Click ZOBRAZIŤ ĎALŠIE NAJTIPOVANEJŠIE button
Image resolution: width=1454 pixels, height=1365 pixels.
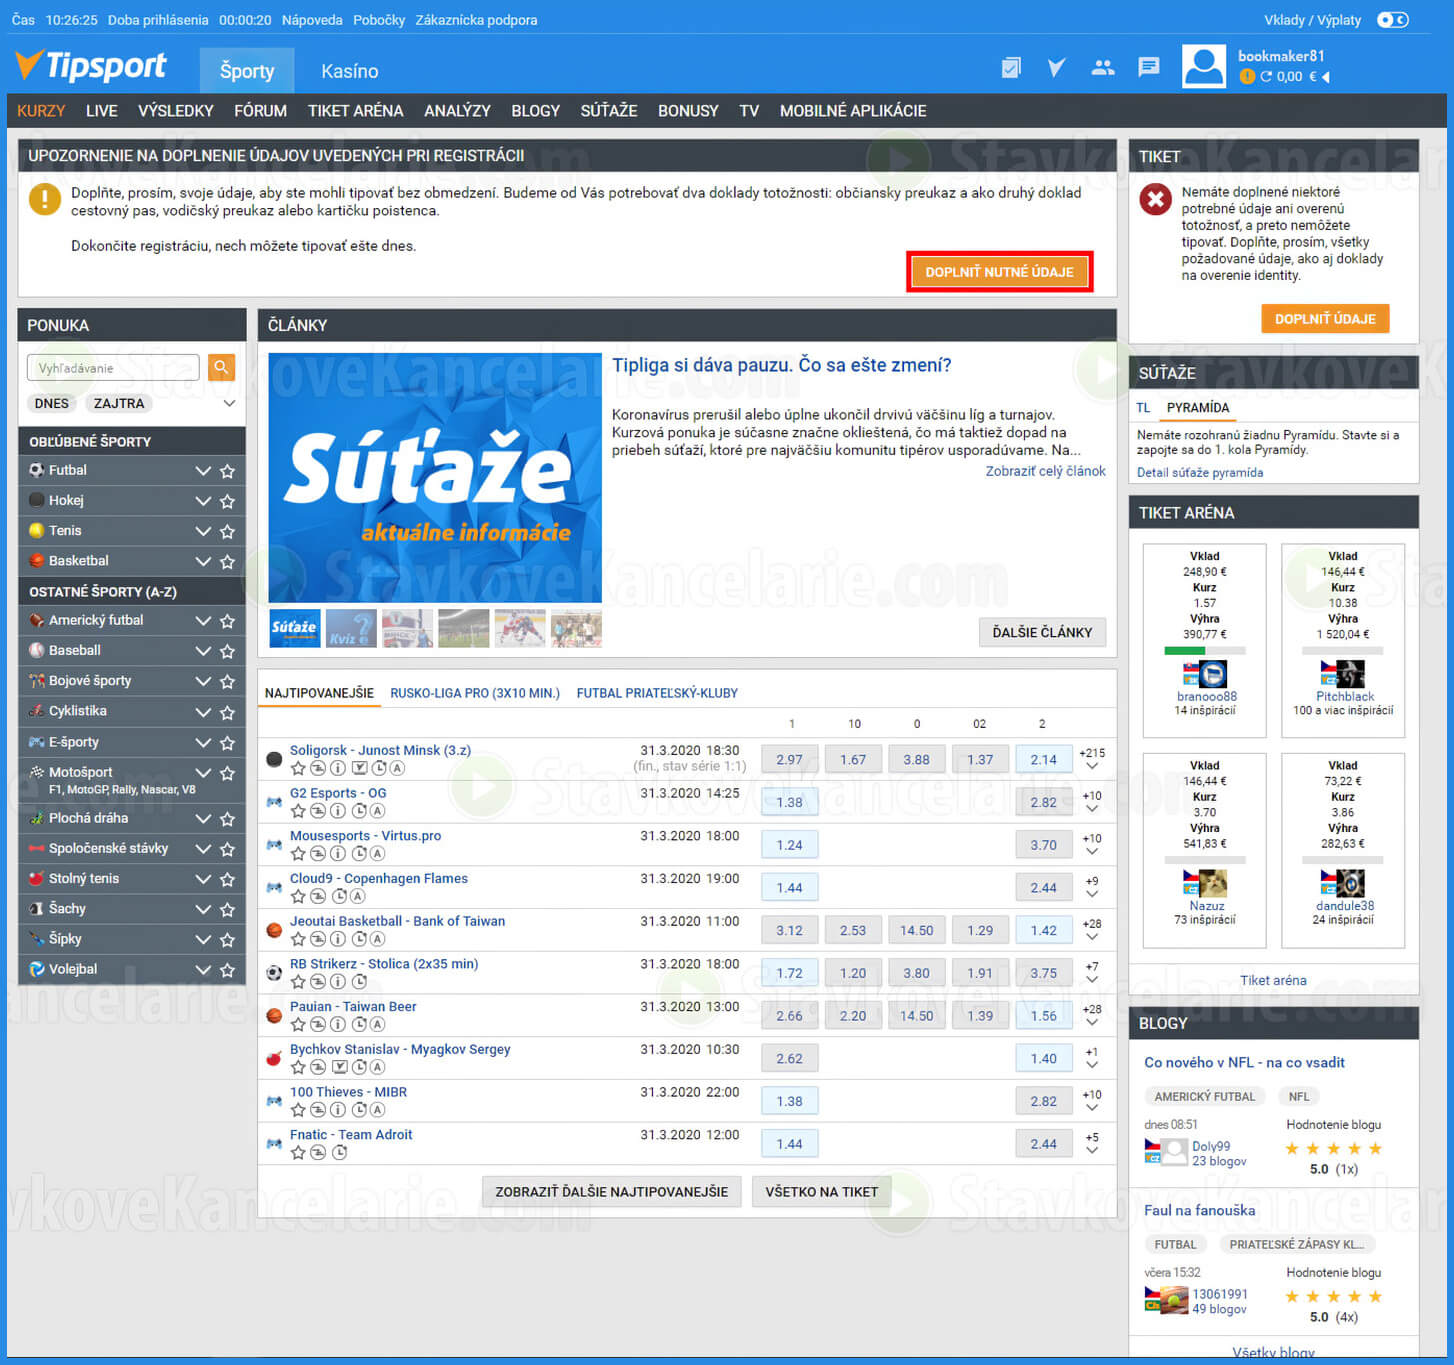[x=612, y=1192]
